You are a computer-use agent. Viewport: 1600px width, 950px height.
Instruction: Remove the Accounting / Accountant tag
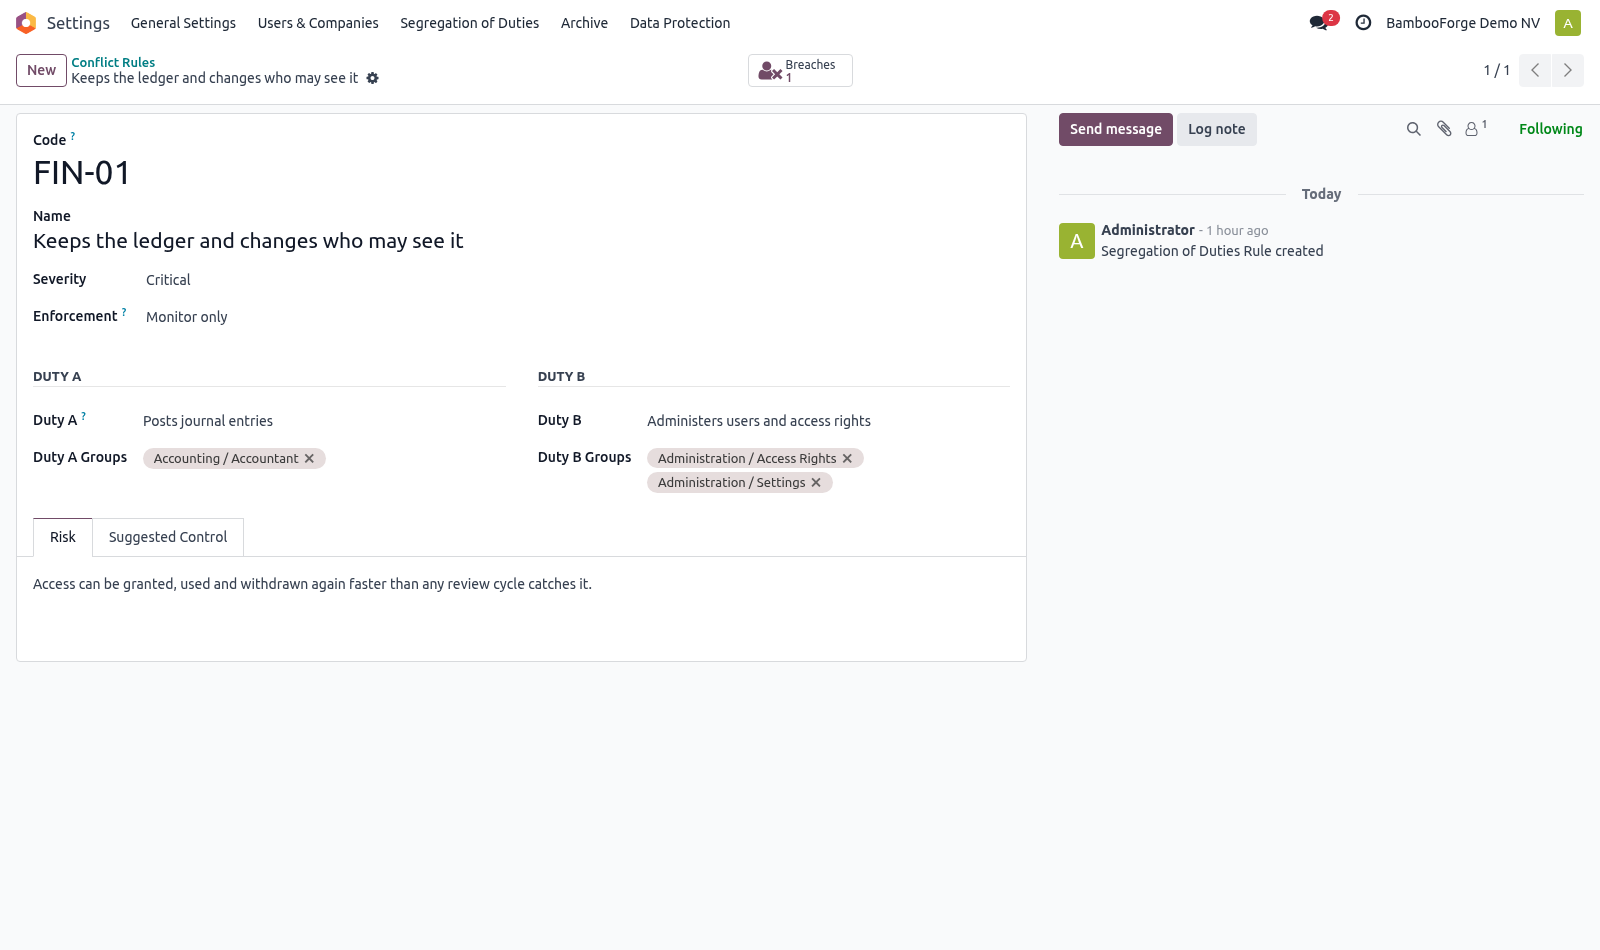[309, 459]
